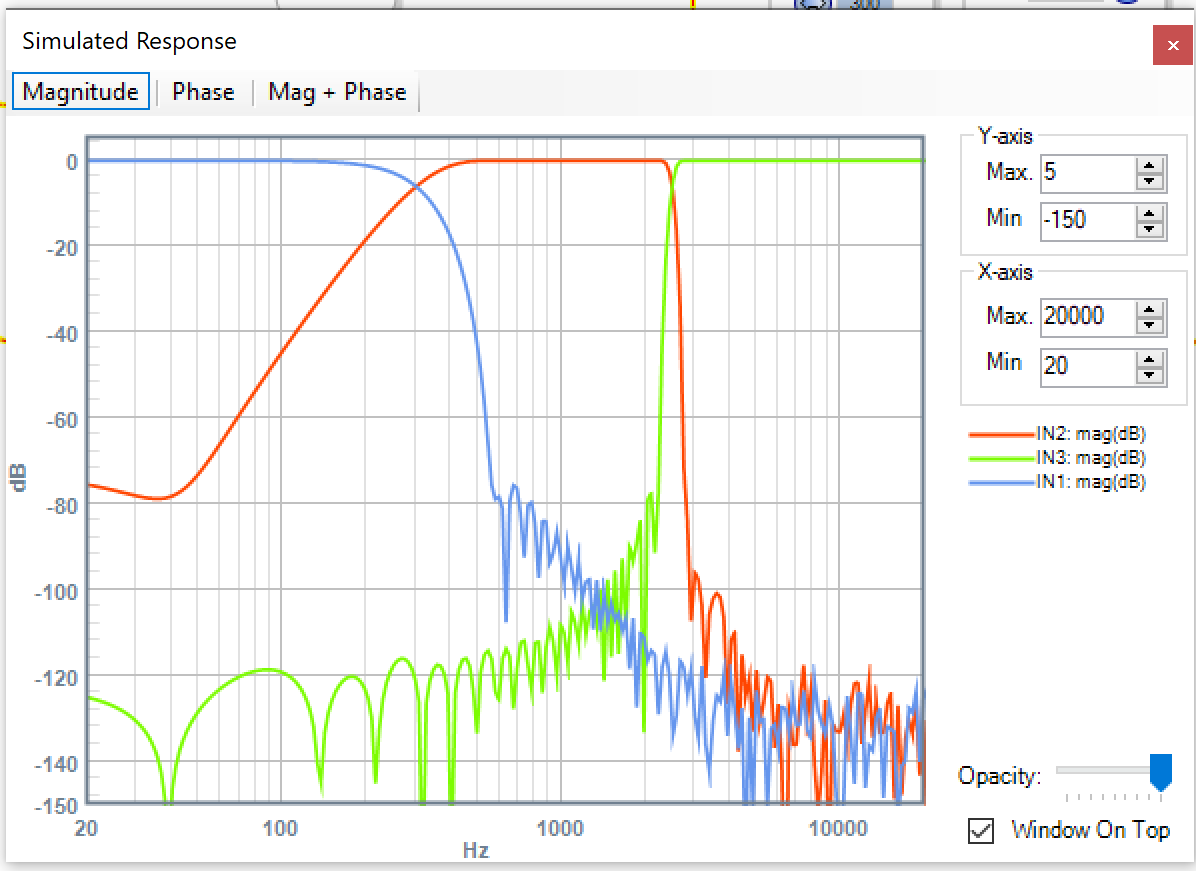This screenshot has height=871, width=1196.
Task: Click the red IN2 legend line
Action: click(x=1001, y=435)
